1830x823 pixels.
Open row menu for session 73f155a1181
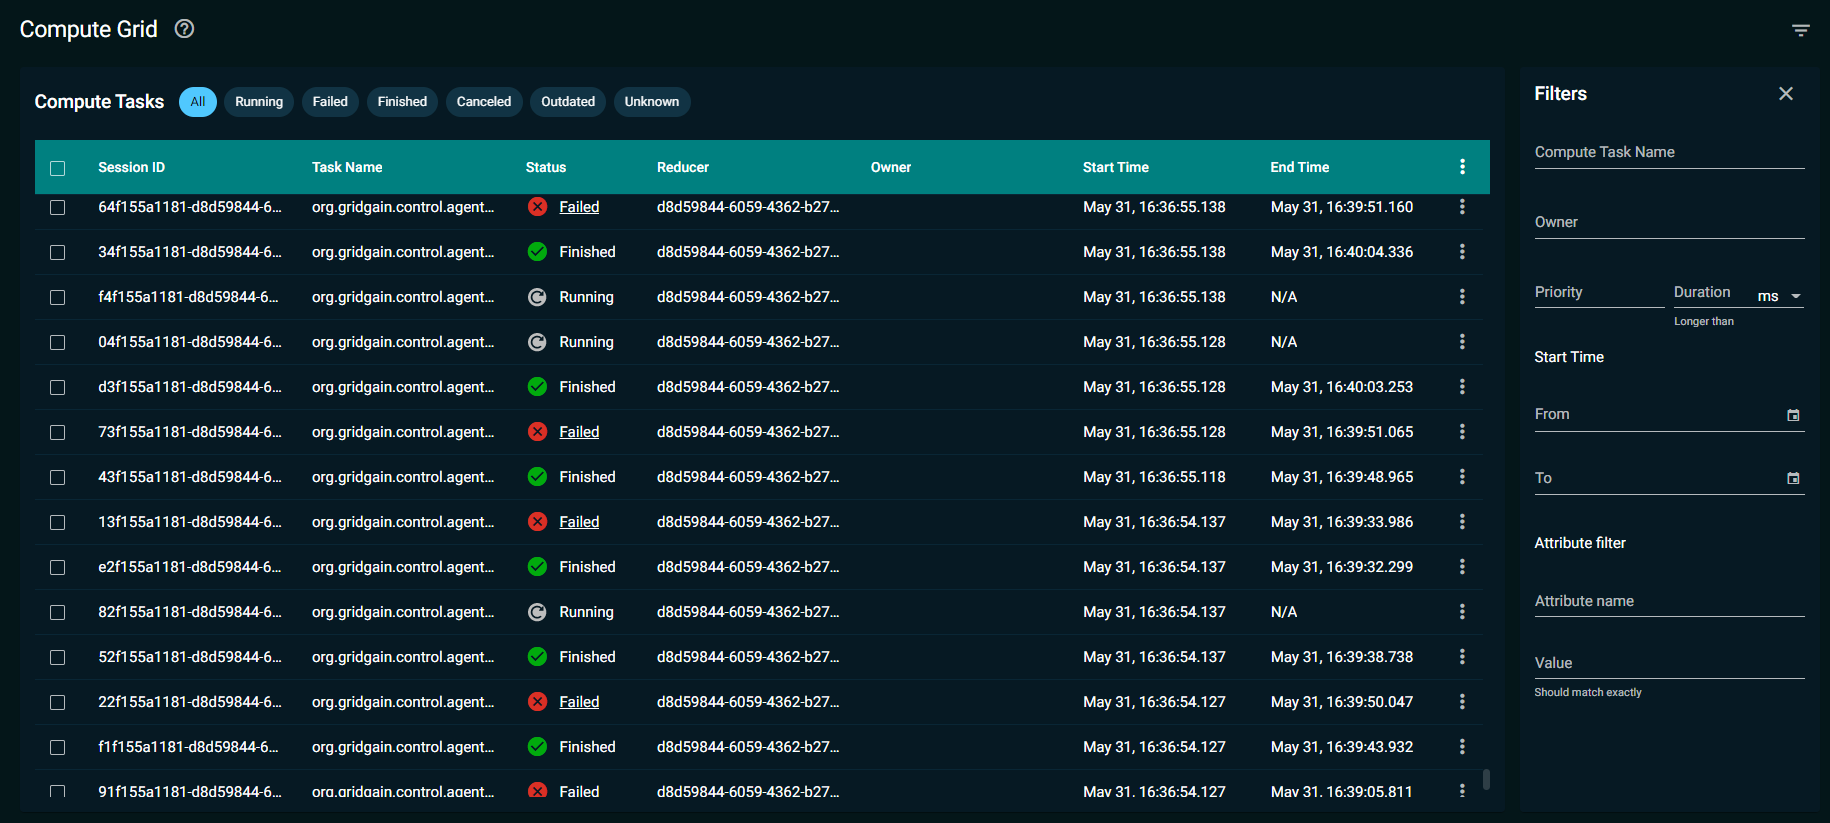(1462, 432)
